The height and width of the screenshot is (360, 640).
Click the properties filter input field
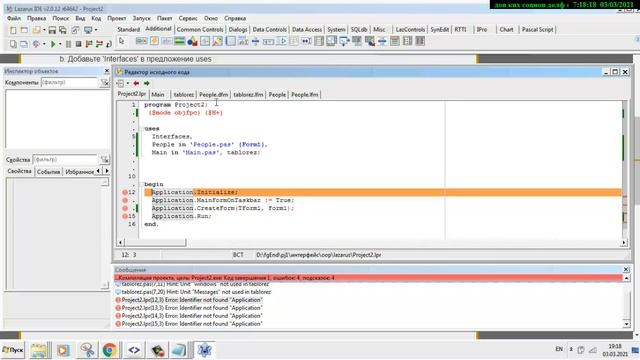coord(65,160)
